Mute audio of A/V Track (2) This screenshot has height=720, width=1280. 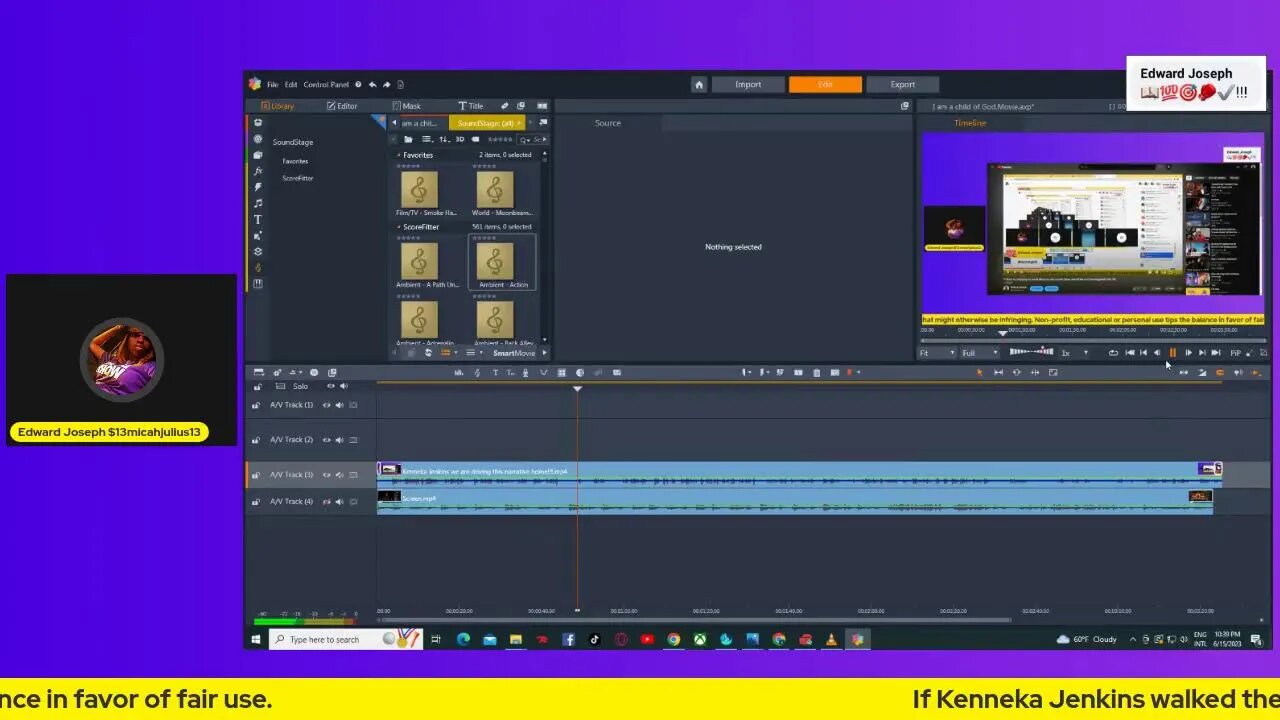[x=339, y=440]
